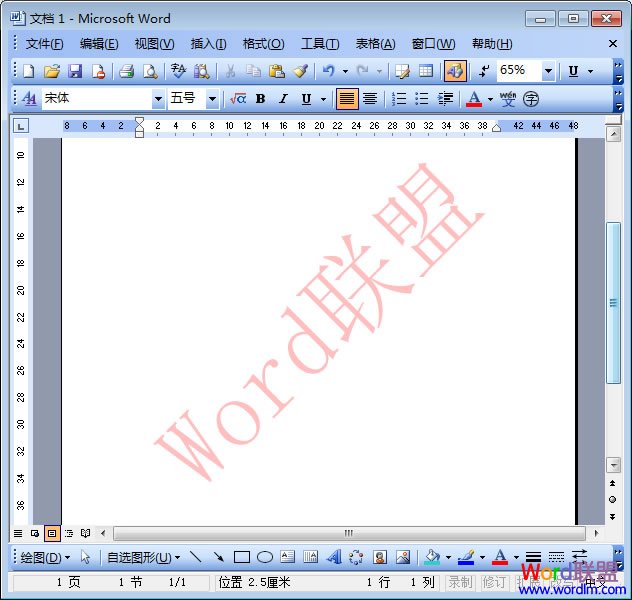
Task: Open the Line Style options
Action: pyautogui.click(x=533, y=558)
